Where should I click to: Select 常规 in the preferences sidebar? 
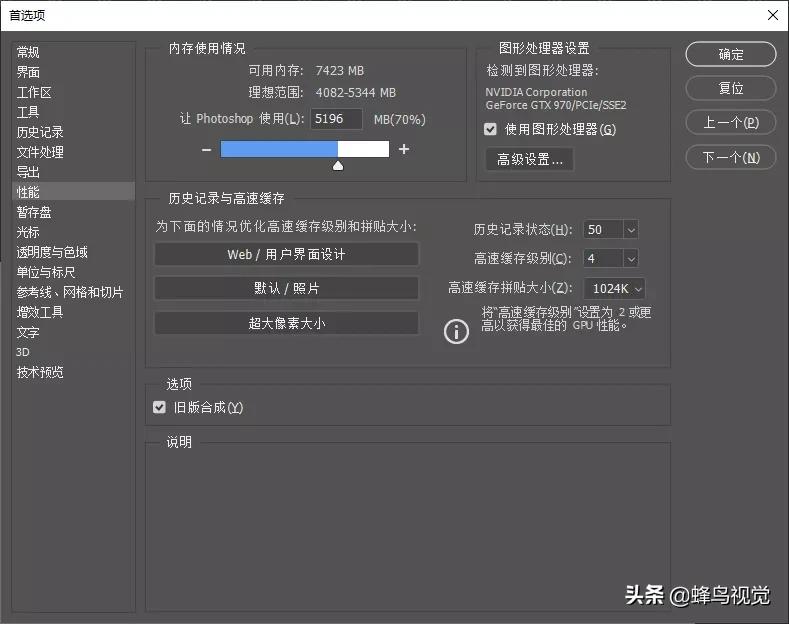(73, 52)
